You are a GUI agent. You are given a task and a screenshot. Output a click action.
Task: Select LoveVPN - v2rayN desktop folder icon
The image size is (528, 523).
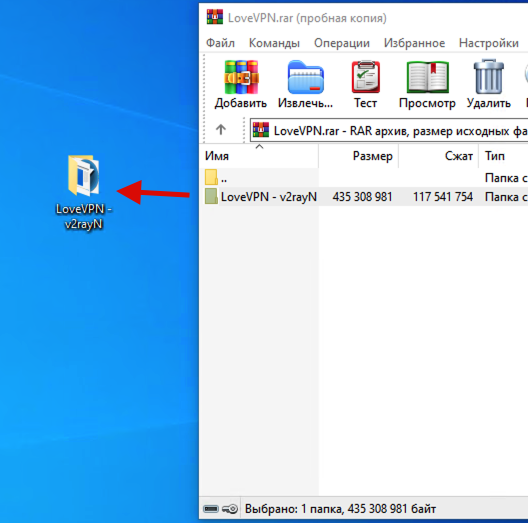84,175
